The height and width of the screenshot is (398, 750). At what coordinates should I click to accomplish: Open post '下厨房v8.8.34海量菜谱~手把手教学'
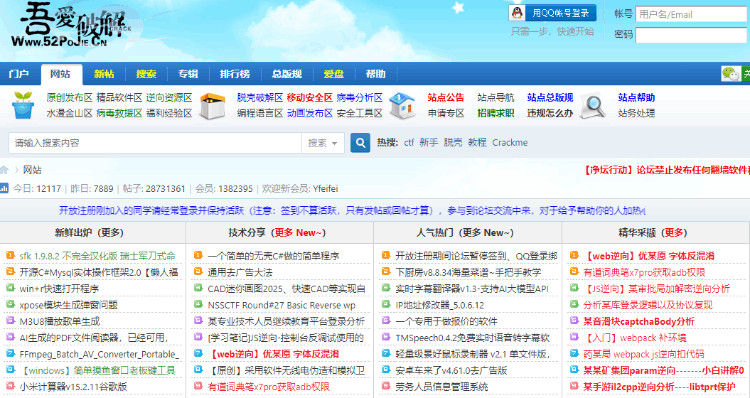468,272
